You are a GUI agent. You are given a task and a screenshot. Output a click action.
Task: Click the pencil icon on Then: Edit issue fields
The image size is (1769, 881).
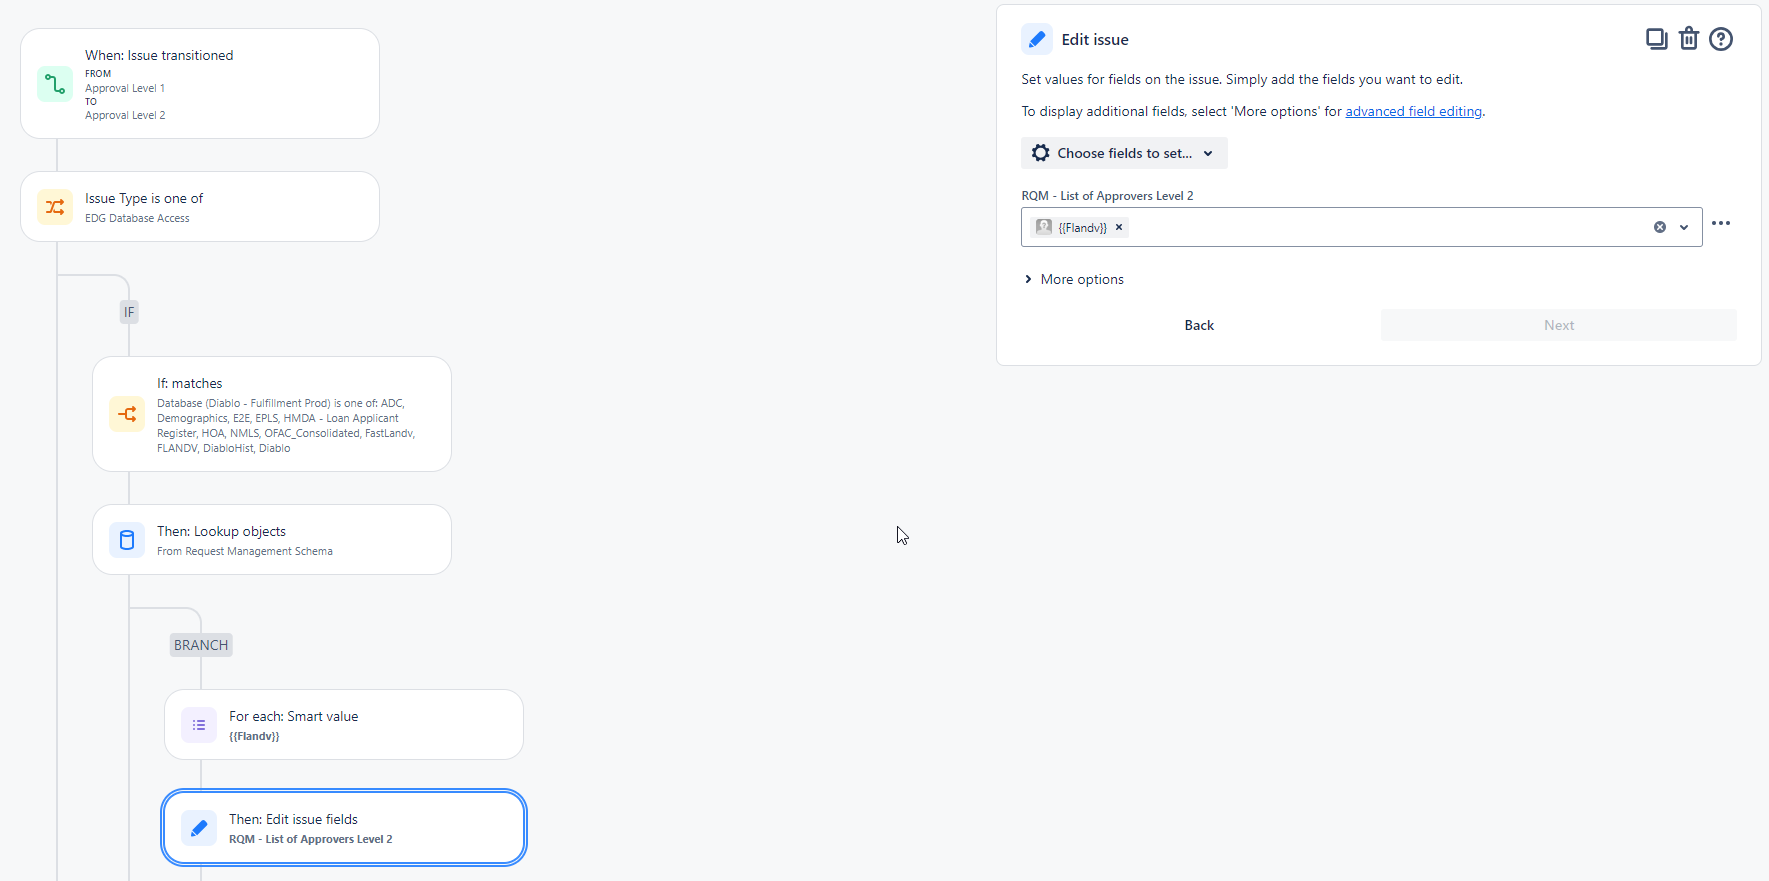(199, 827)
